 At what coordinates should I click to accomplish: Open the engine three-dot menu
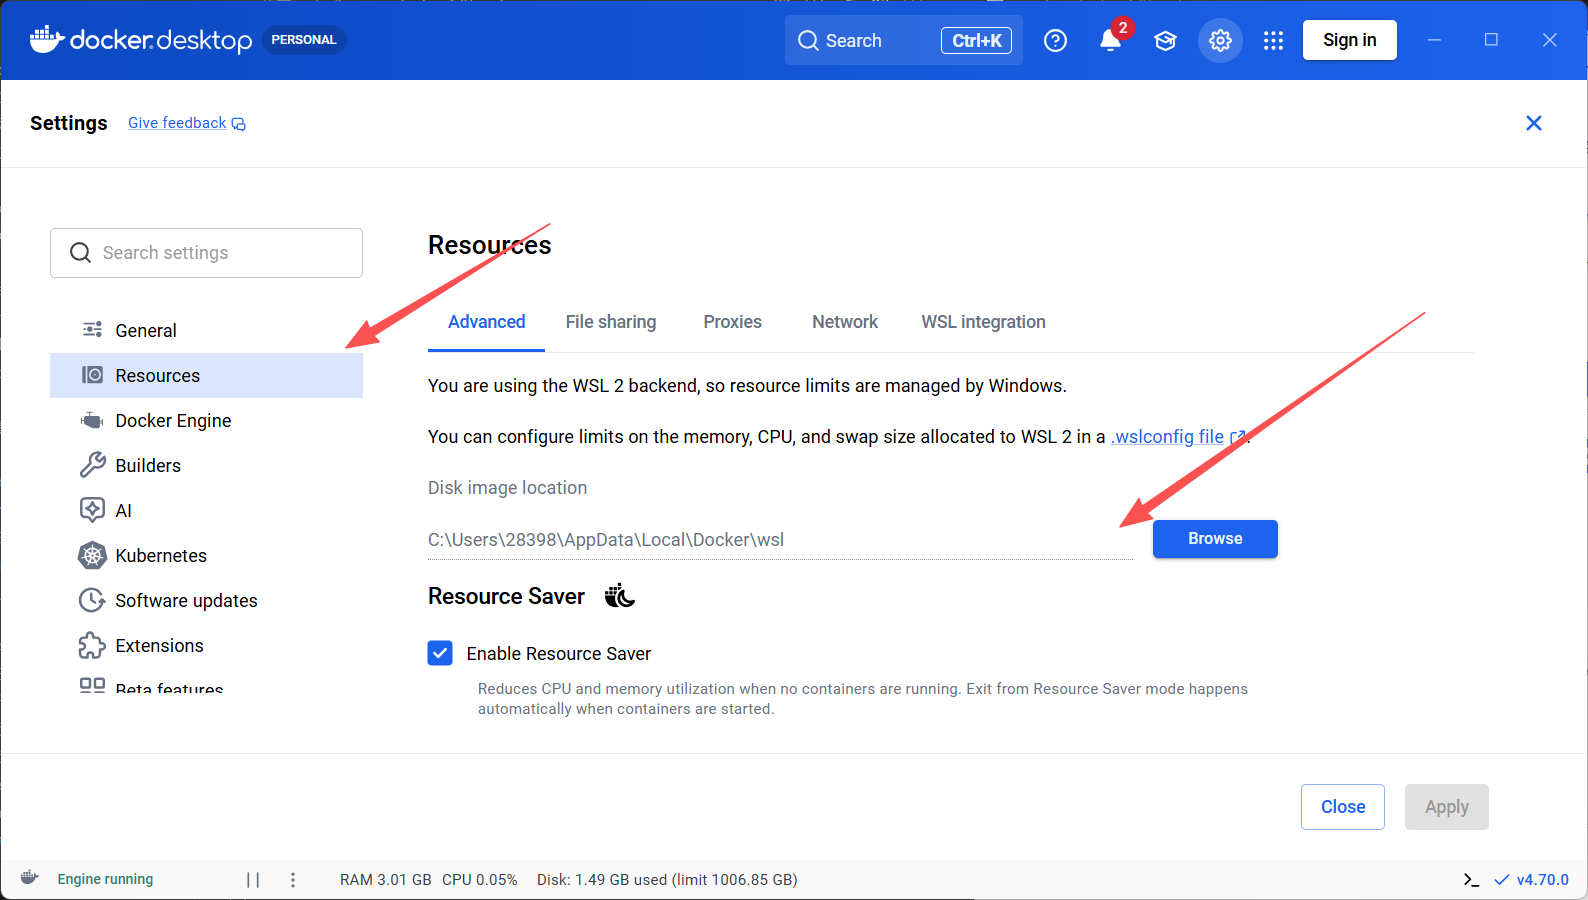tap(293, 880)
